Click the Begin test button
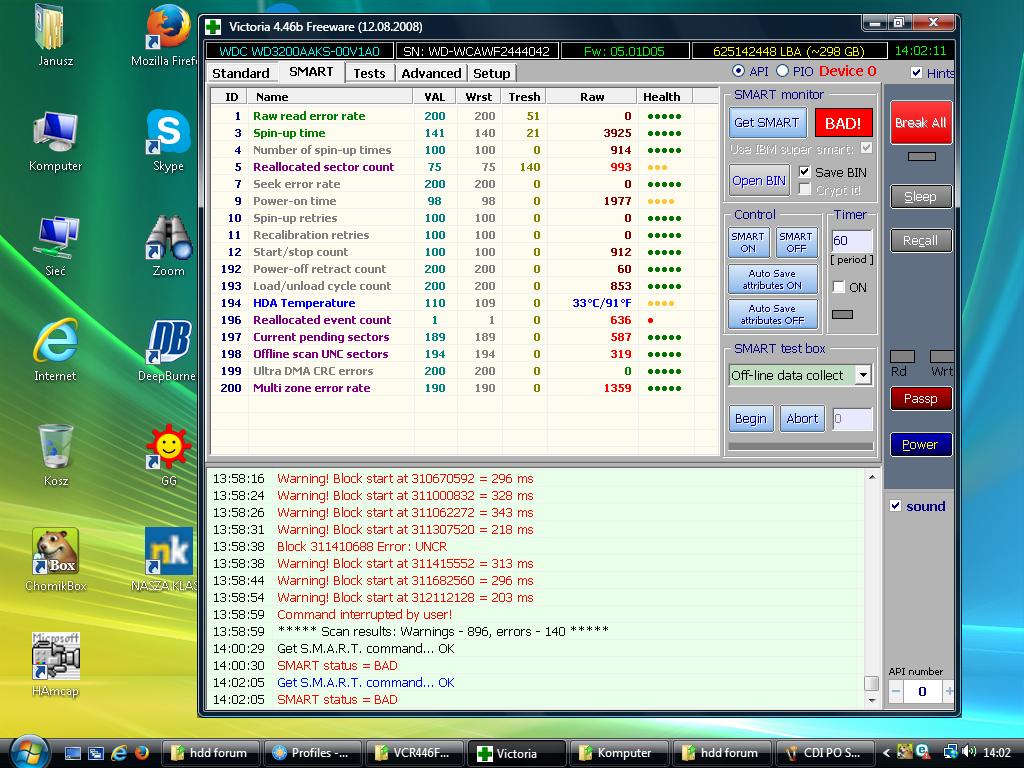The width and height of the screenshot is (1024, 768). [751, 419]
